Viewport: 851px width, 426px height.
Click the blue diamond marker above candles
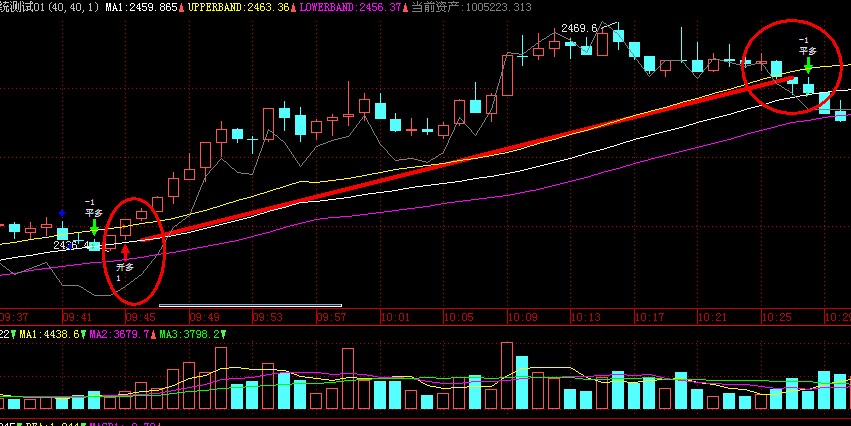point(62,213)
